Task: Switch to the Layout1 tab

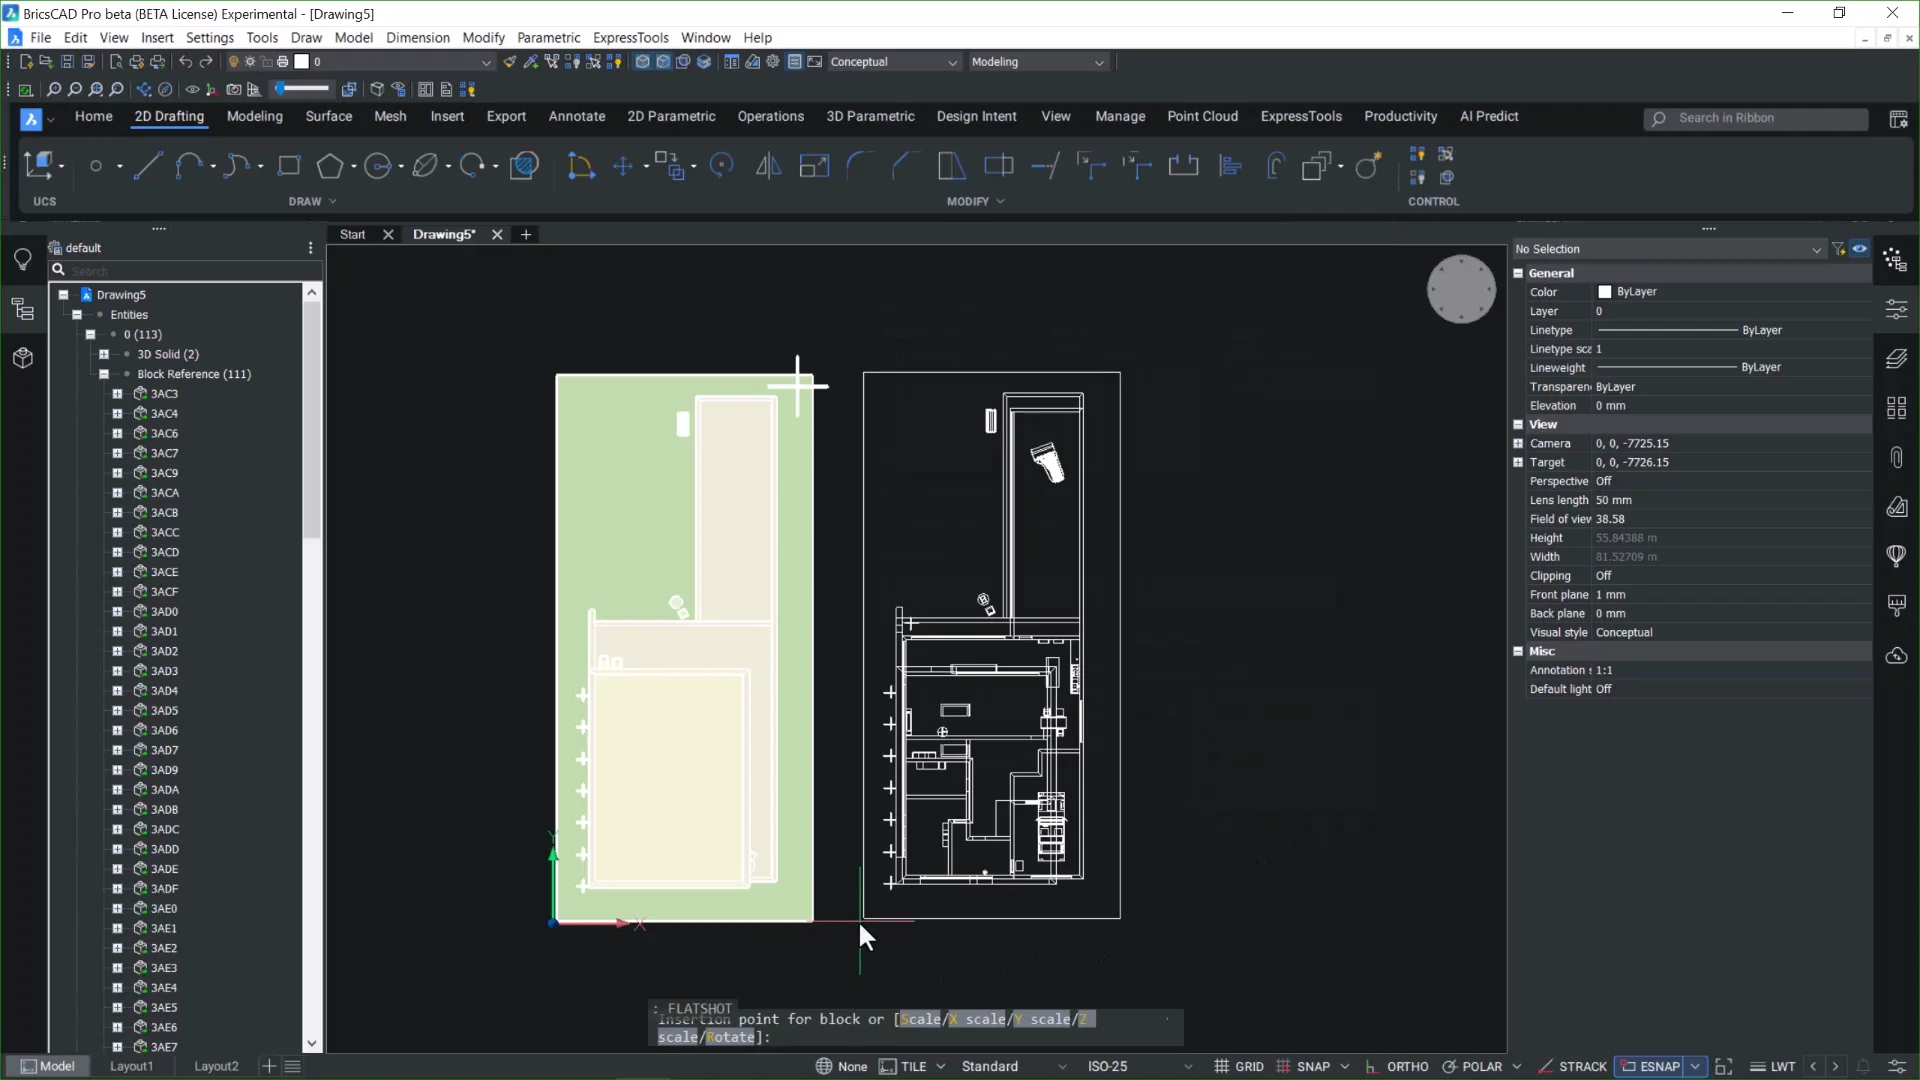Action: tap(131, 1066)
